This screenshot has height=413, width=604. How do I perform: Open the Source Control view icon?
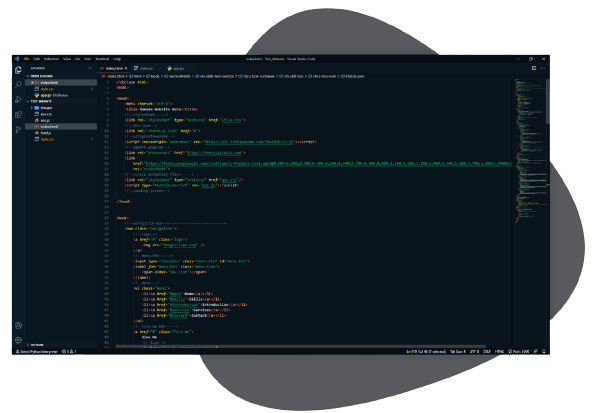point(18,129)
